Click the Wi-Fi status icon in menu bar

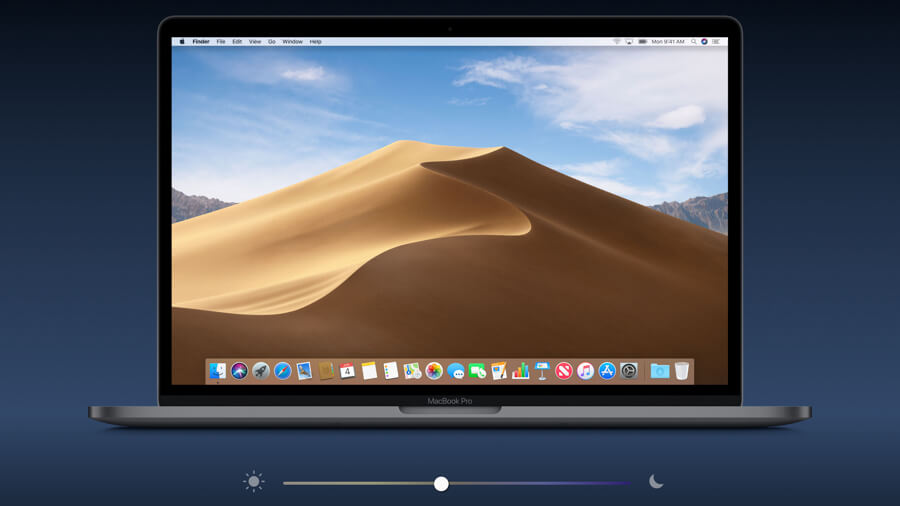[x=617, y=42]
